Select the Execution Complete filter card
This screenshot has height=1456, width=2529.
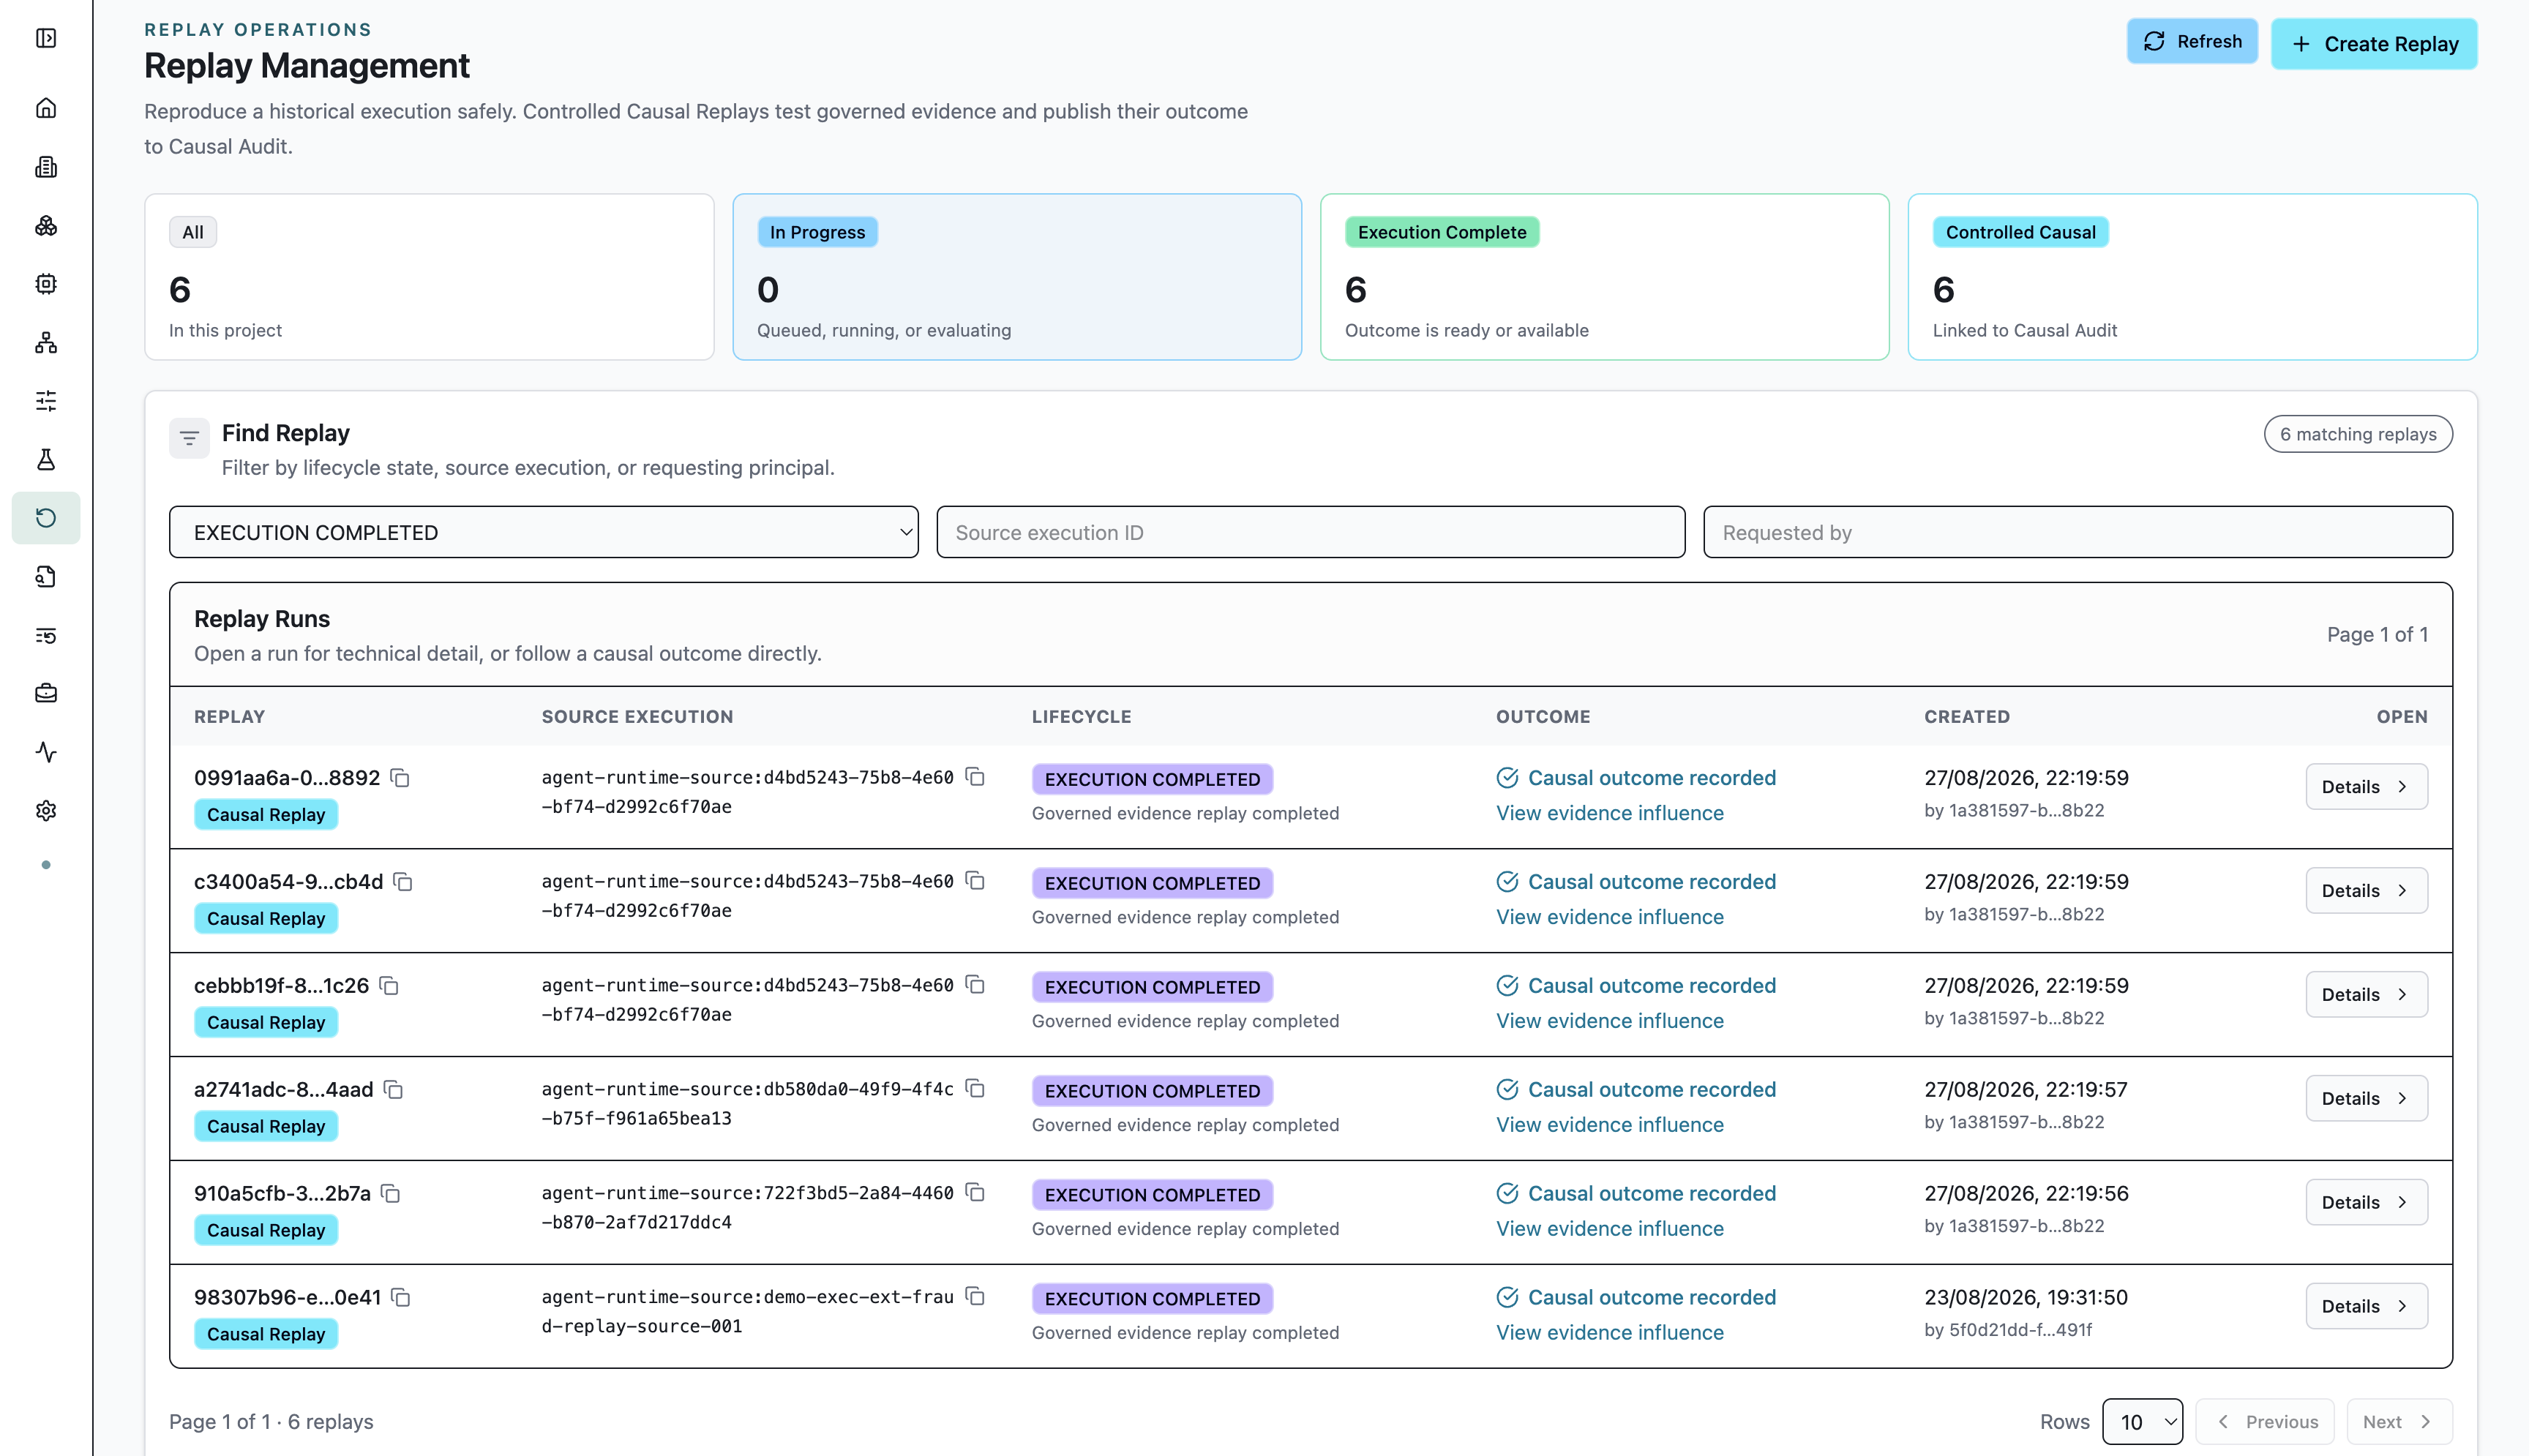pyautogui.click(x=1604, y=277)
